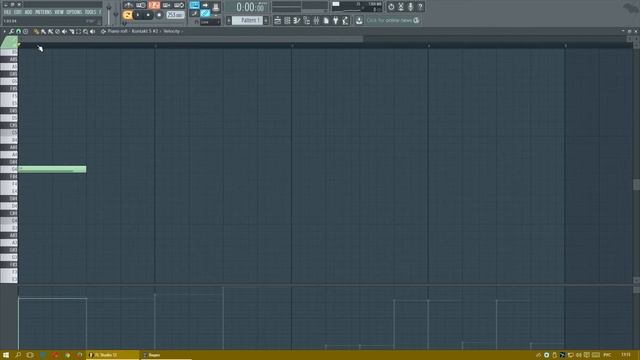Click the document icon in shortcut panel

[326, 20]
